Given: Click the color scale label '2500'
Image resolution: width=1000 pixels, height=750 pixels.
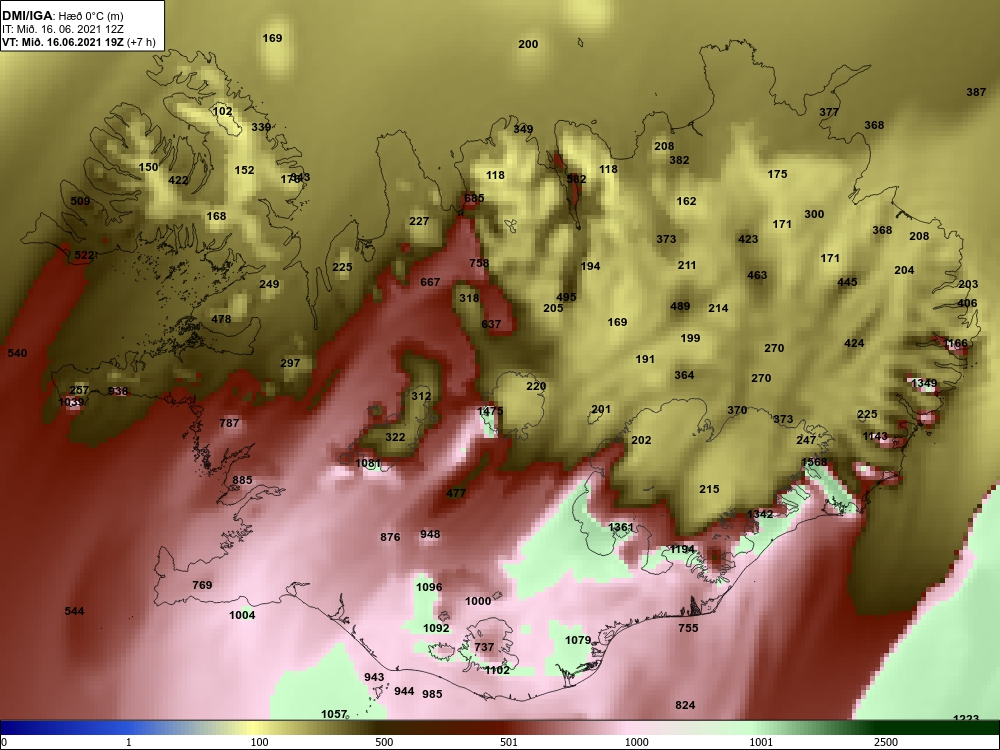Looking at the screenshot, I should (x=886, y=742).
